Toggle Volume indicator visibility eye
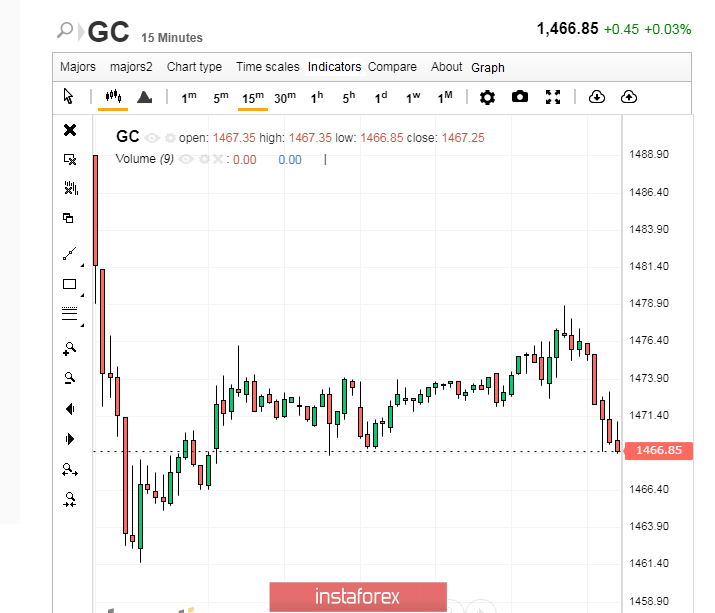 click(186, 159)
